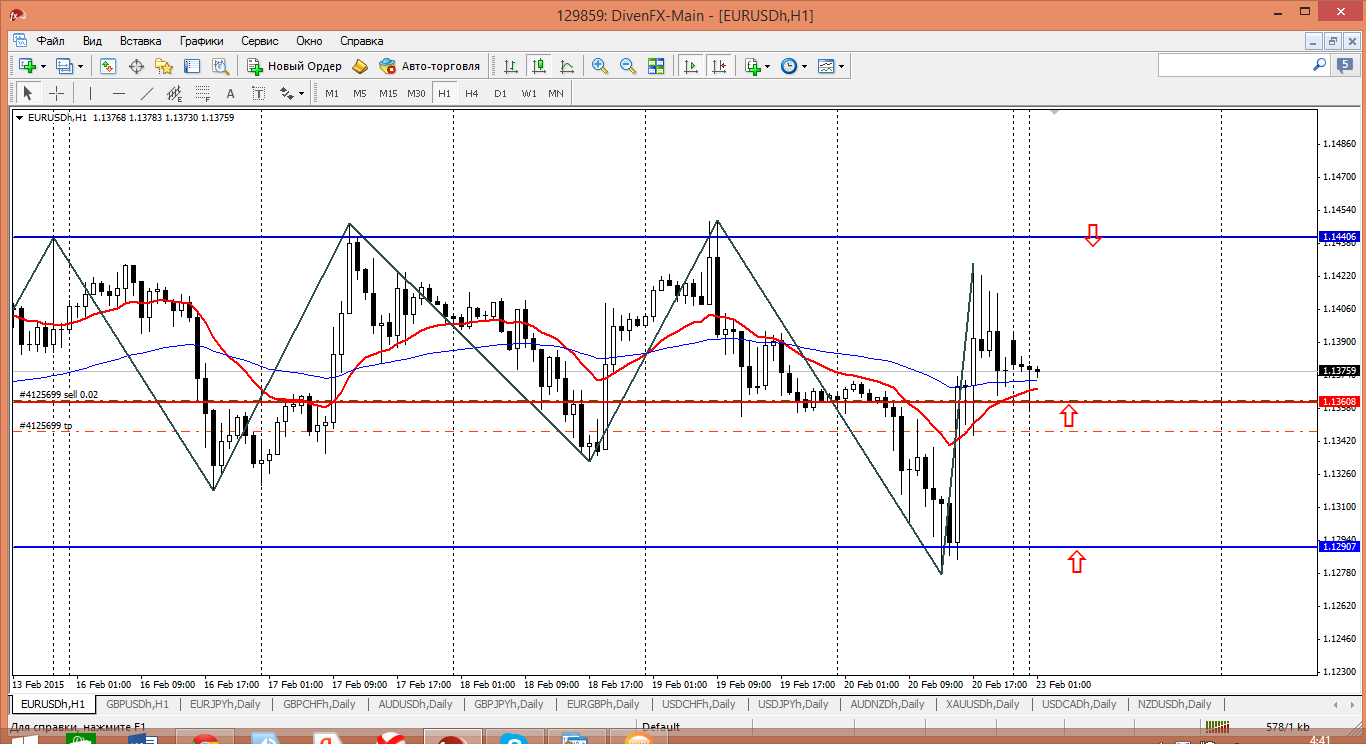Draw a vertical line tool
Image resolution: width=1370 pixels, height=744 pixels.
click(90, 93)
